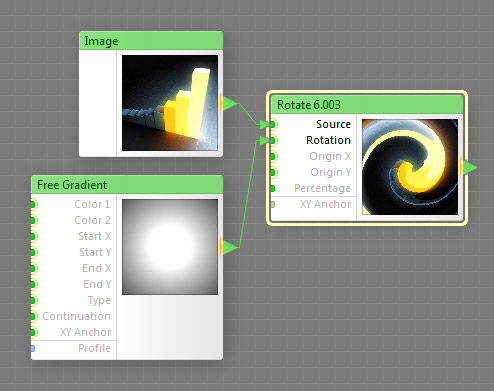This screenshot has width=494, height=391.
Task: Select the Rotate 6.003 node header
Action: (x=367, y=105)
